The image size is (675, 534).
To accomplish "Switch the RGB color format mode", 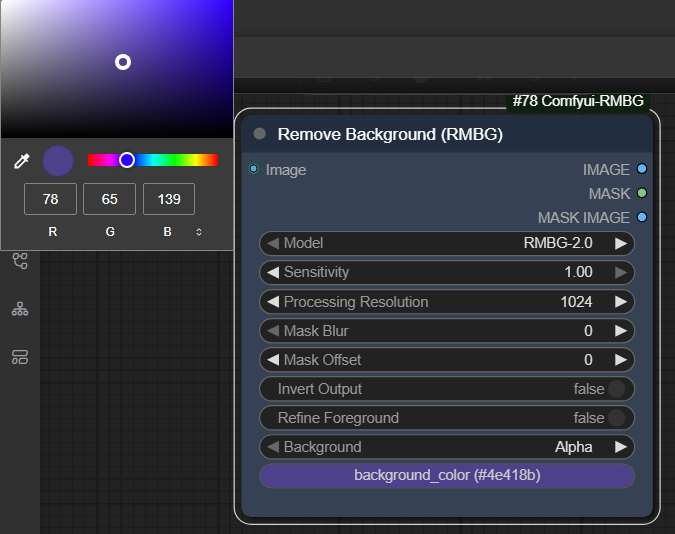I will click(198, 232).
